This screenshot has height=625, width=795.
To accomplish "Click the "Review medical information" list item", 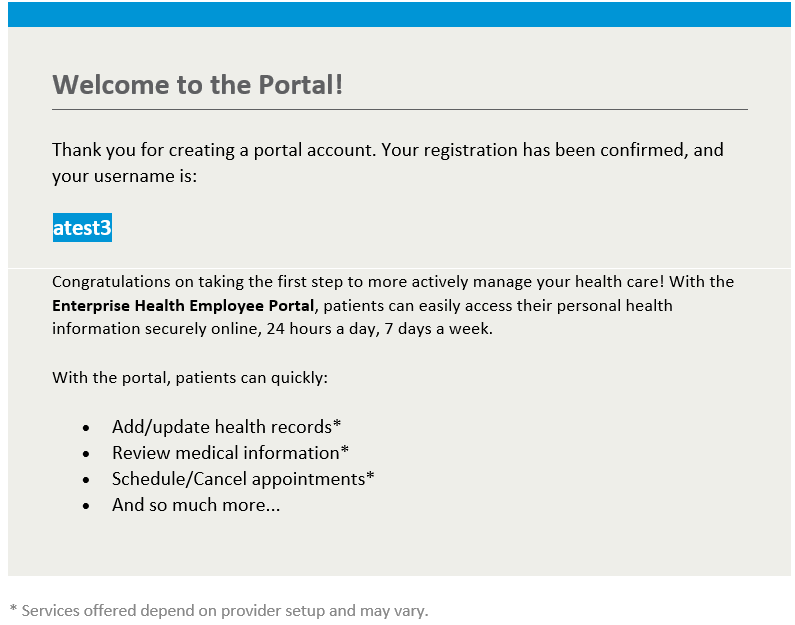I will click(x=230, y=453).
